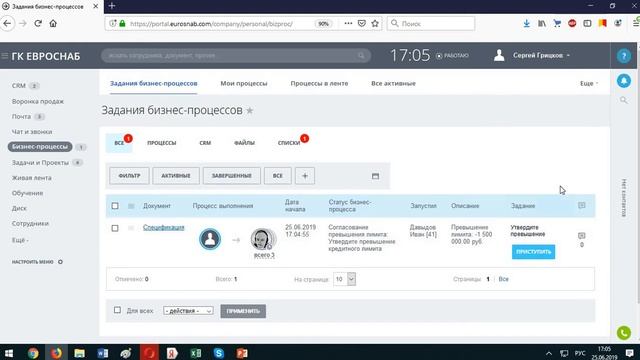The image size is (640, 360).
Task: Open Word from taskbar
Action: tap(103, 353)
